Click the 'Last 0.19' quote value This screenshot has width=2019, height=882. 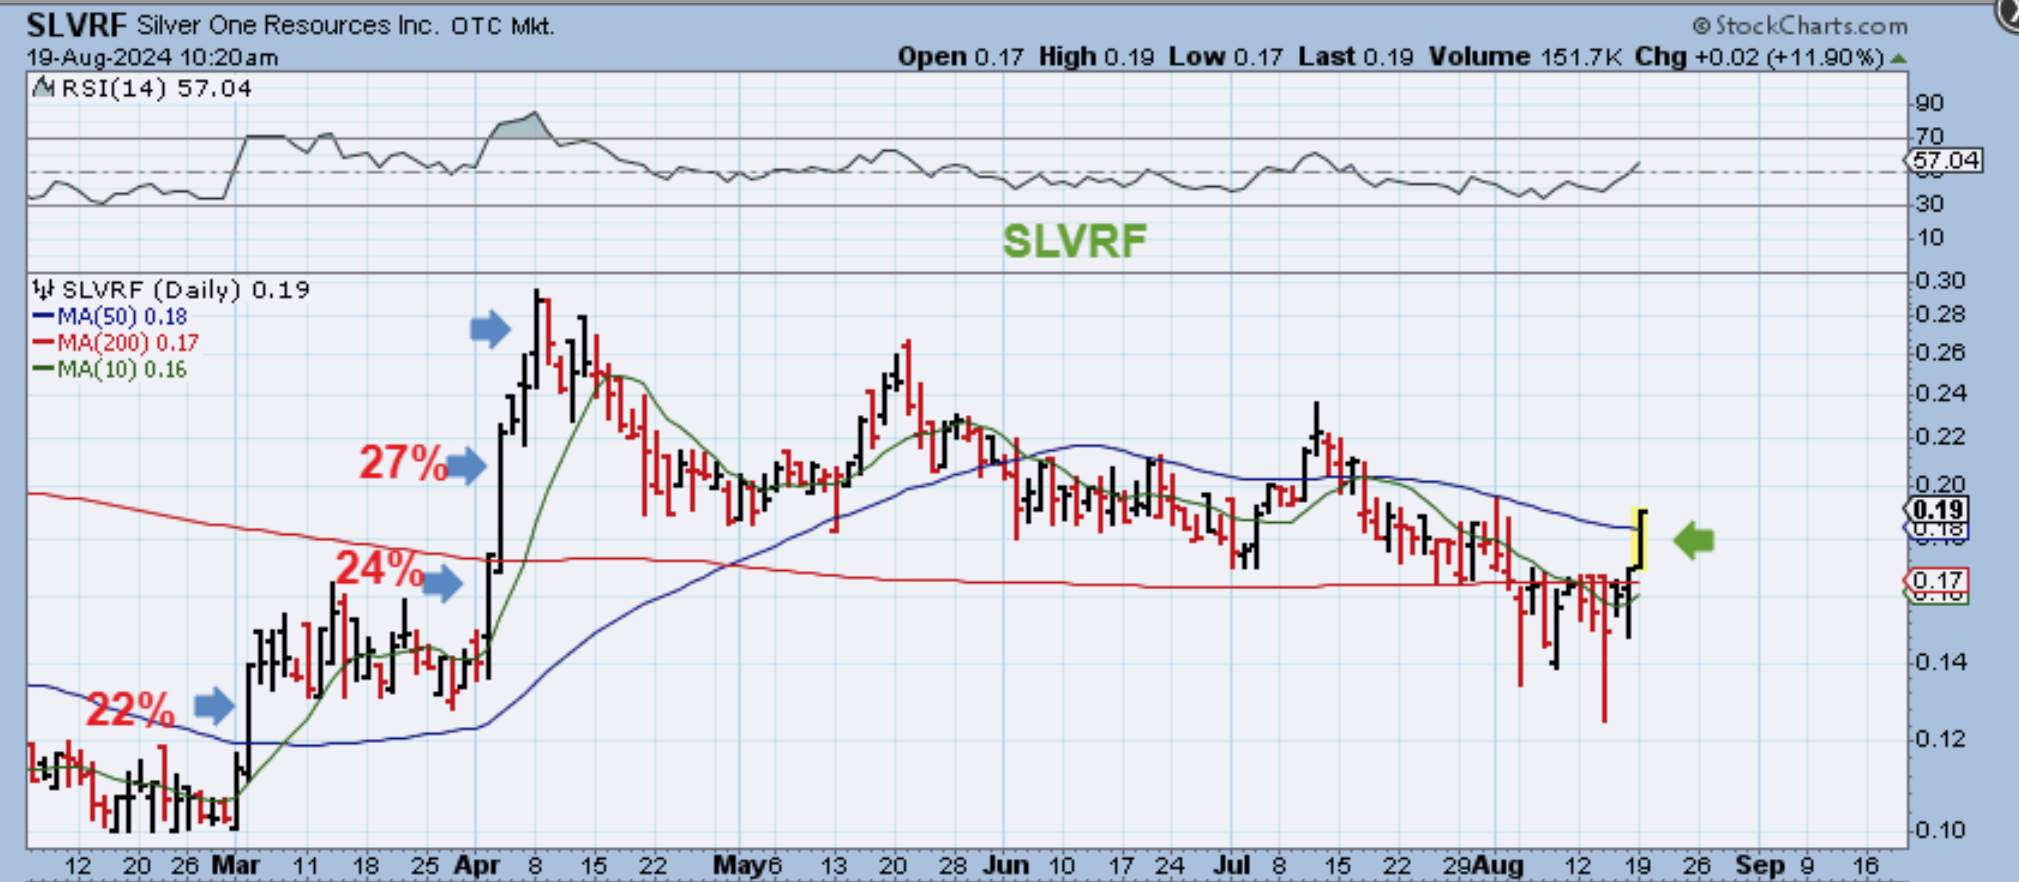point(1356,57)
